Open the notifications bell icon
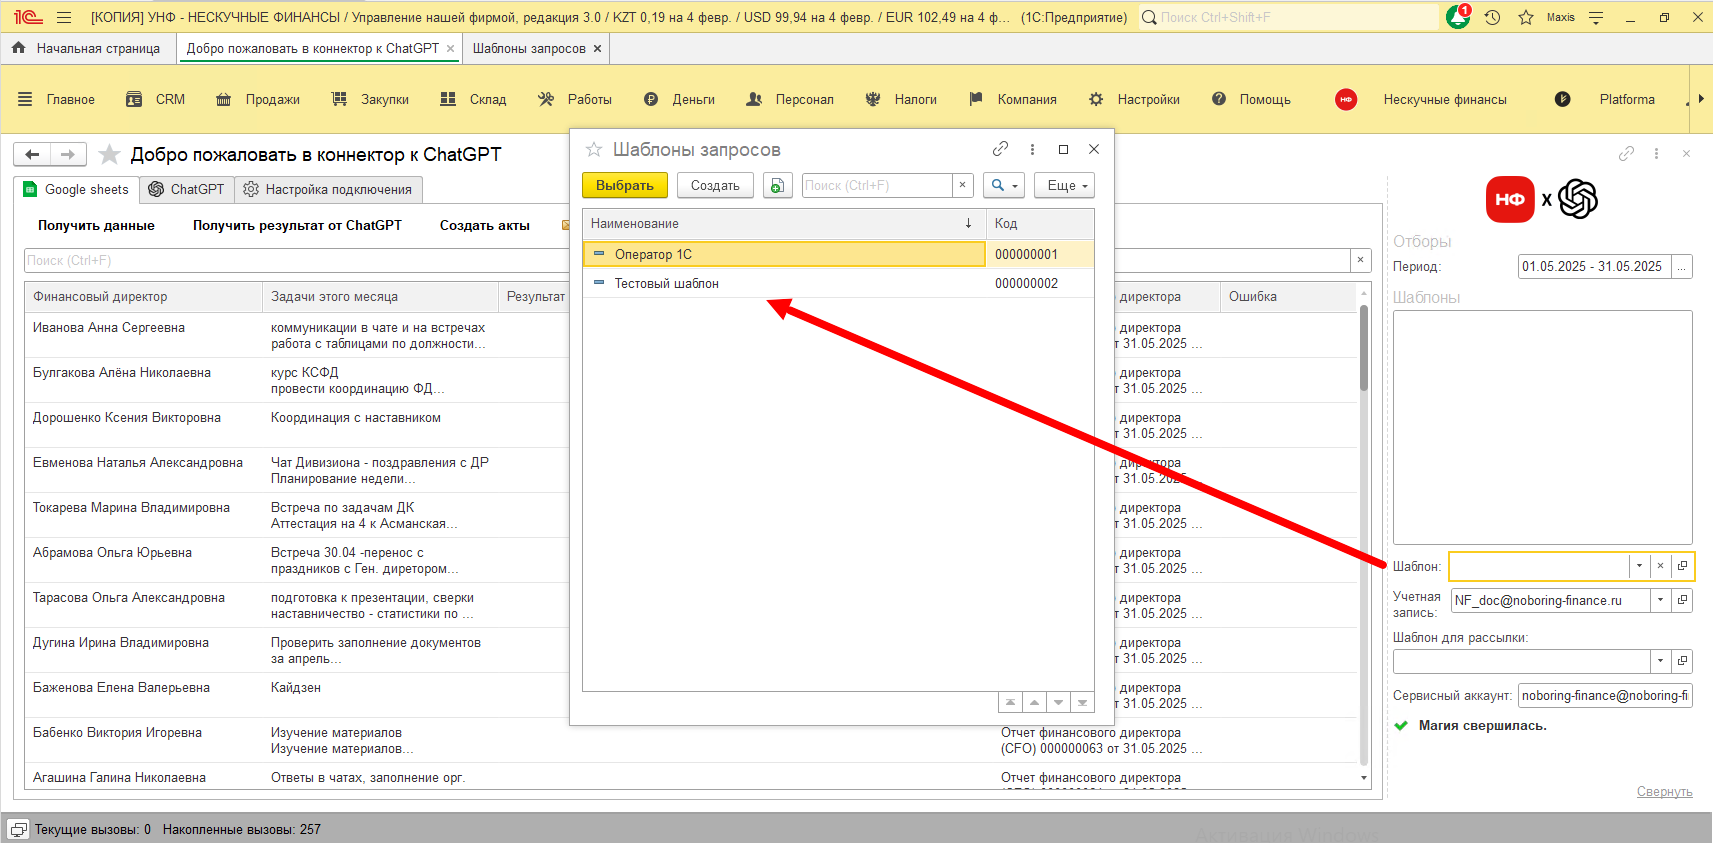Viewport: 1713px width, 843px height. tap(1458, 17)
